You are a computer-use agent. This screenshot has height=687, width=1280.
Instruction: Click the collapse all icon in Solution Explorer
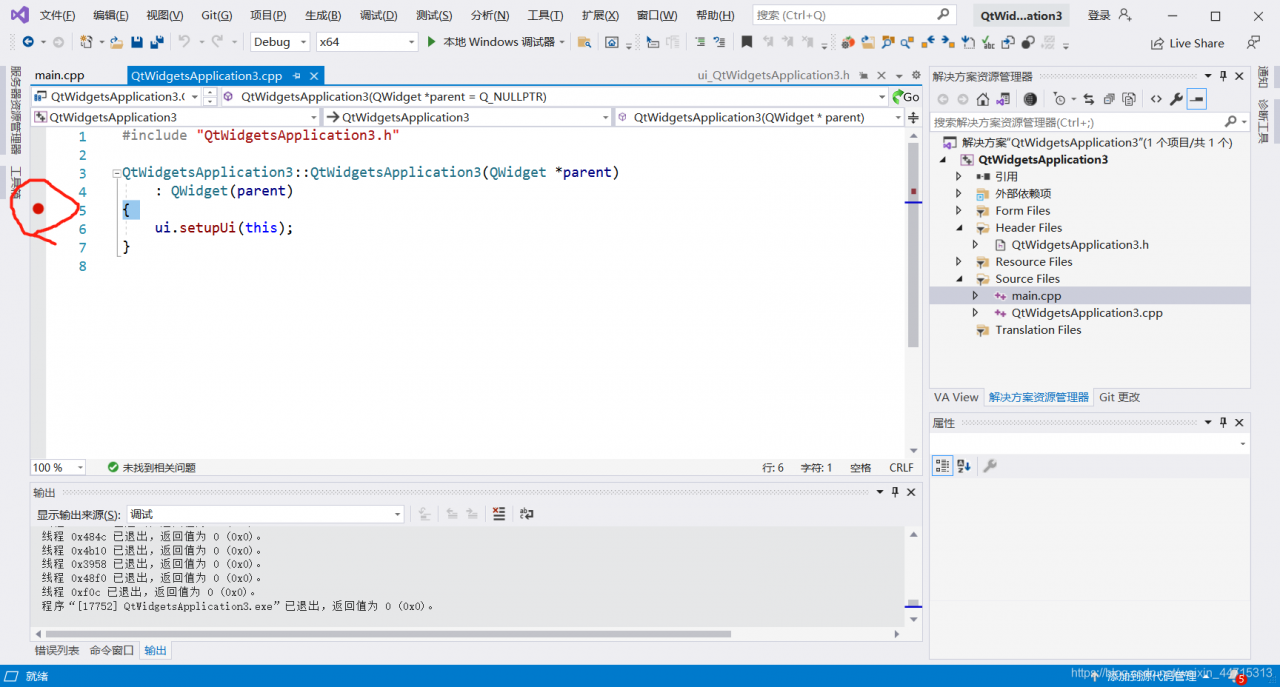click(1108, 99)
